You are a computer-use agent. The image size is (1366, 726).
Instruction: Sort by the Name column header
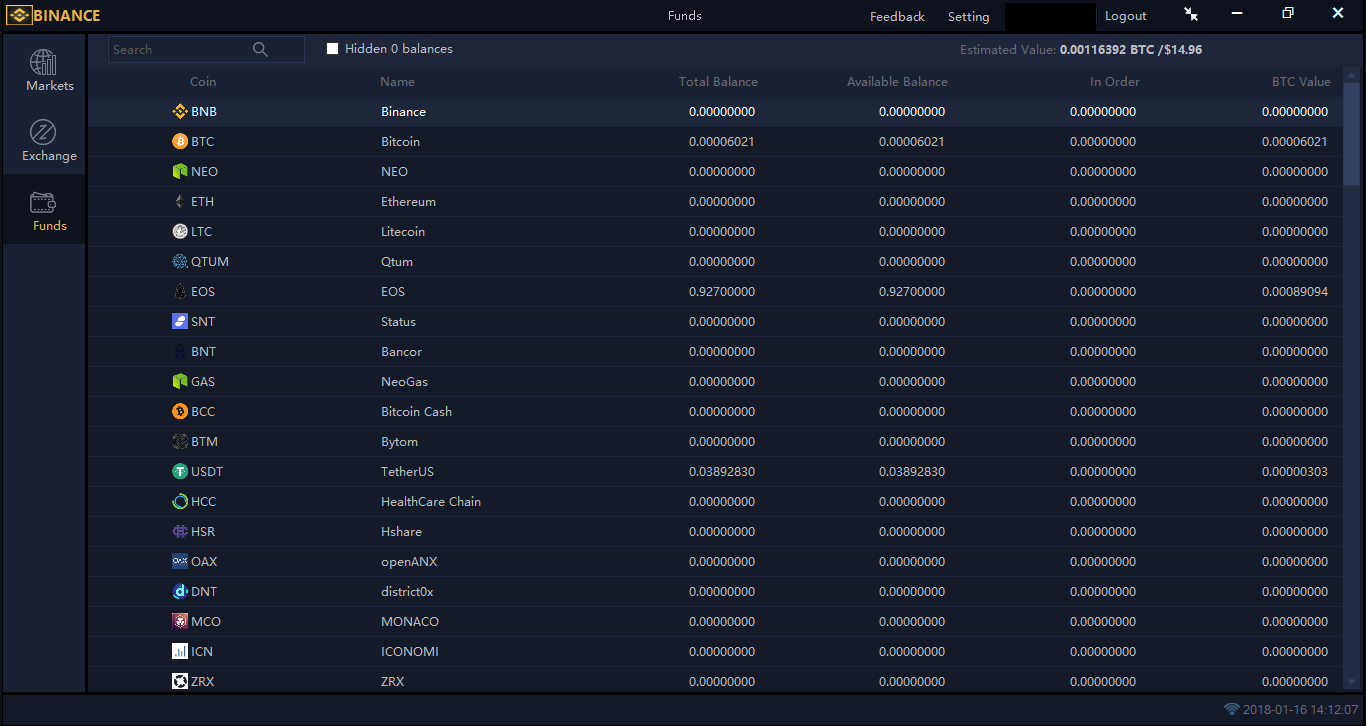click(x=397, y=82)
